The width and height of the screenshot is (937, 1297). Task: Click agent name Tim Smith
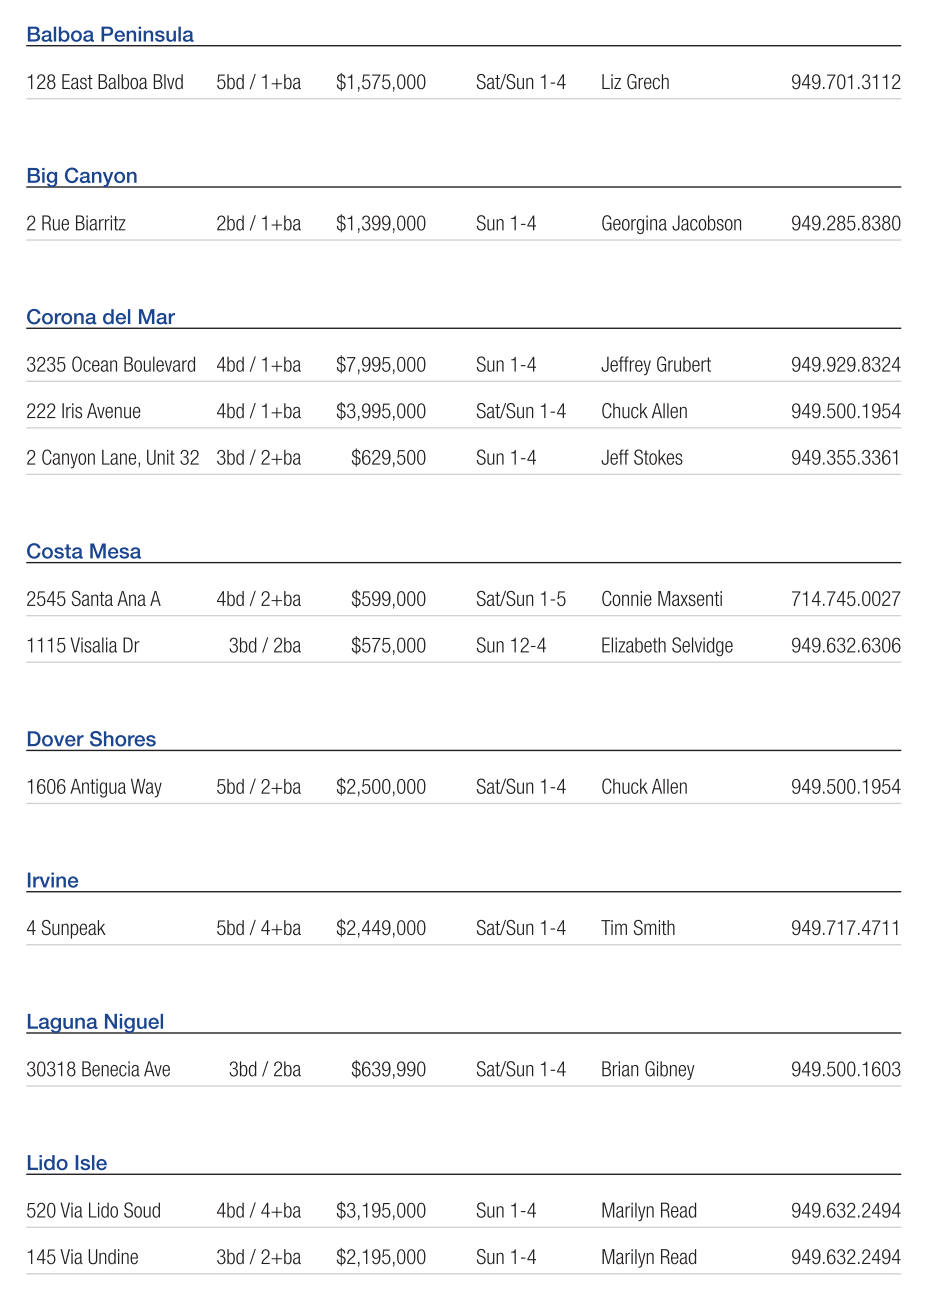638,928
